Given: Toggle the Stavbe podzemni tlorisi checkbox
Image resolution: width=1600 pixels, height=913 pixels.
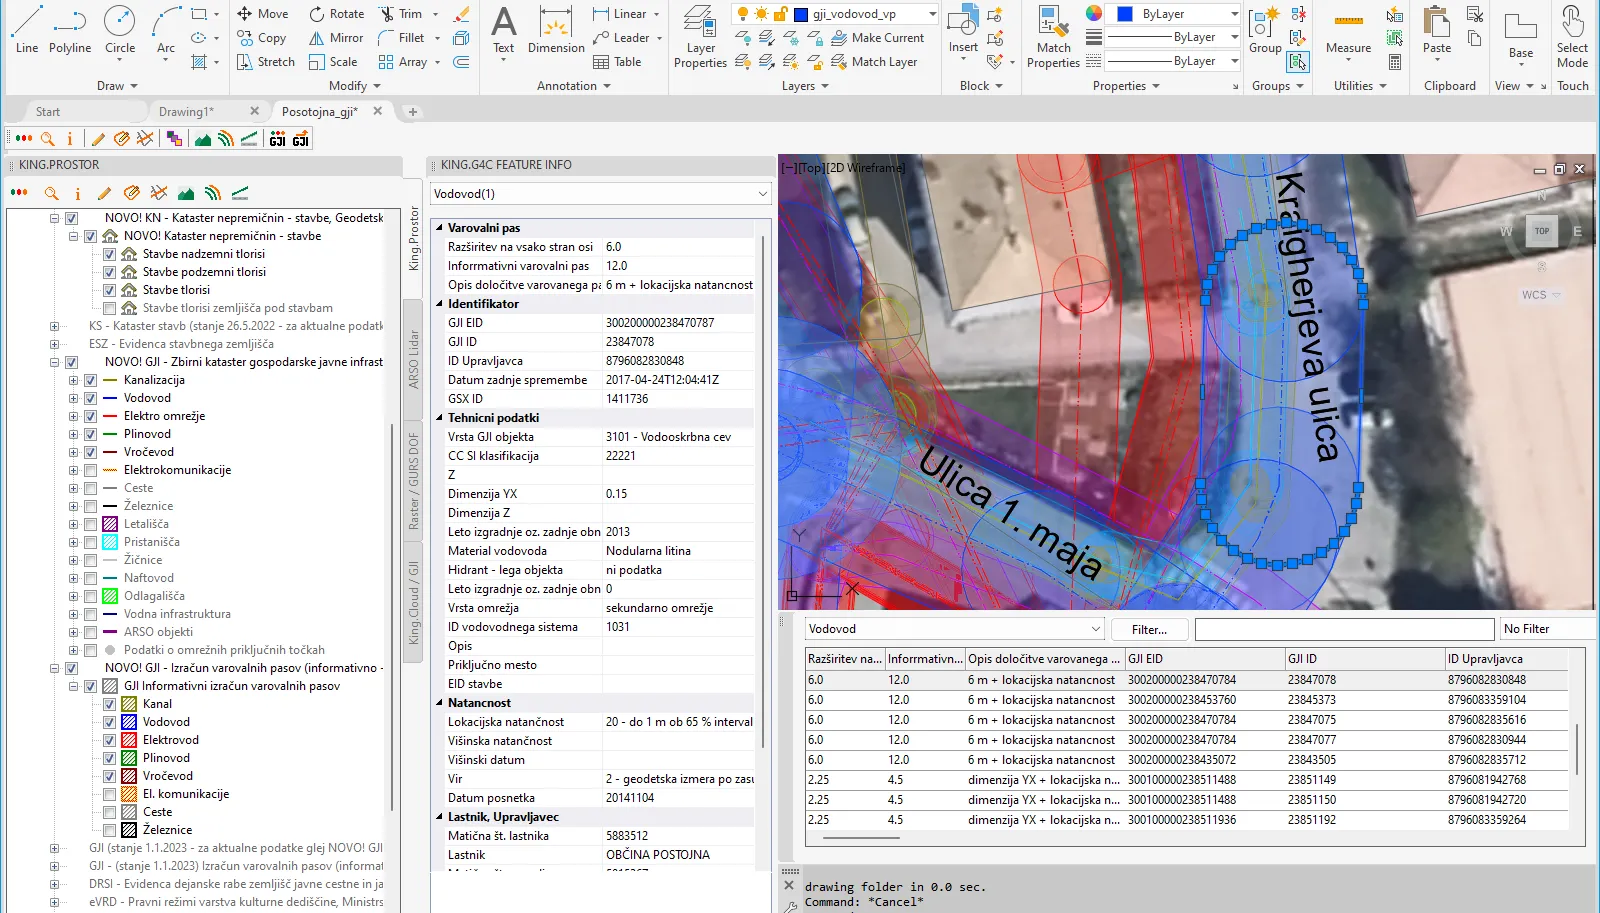Looking at the screenshot, I should point(109,272).
